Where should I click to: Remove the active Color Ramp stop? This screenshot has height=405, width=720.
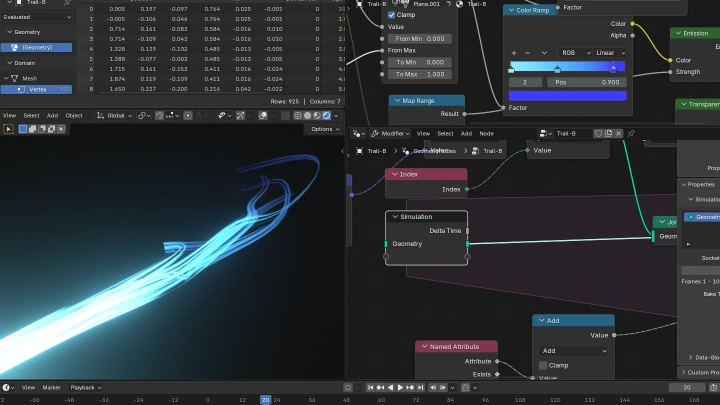click(527, 53)
